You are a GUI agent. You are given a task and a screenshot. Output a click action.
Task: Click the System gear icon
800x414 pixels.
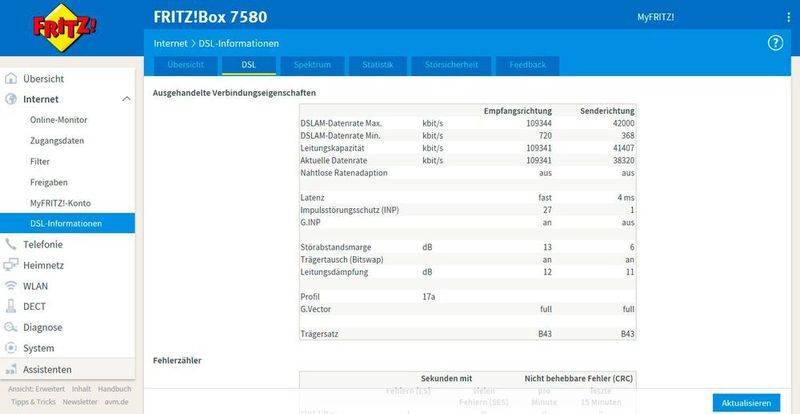(11, 348)
